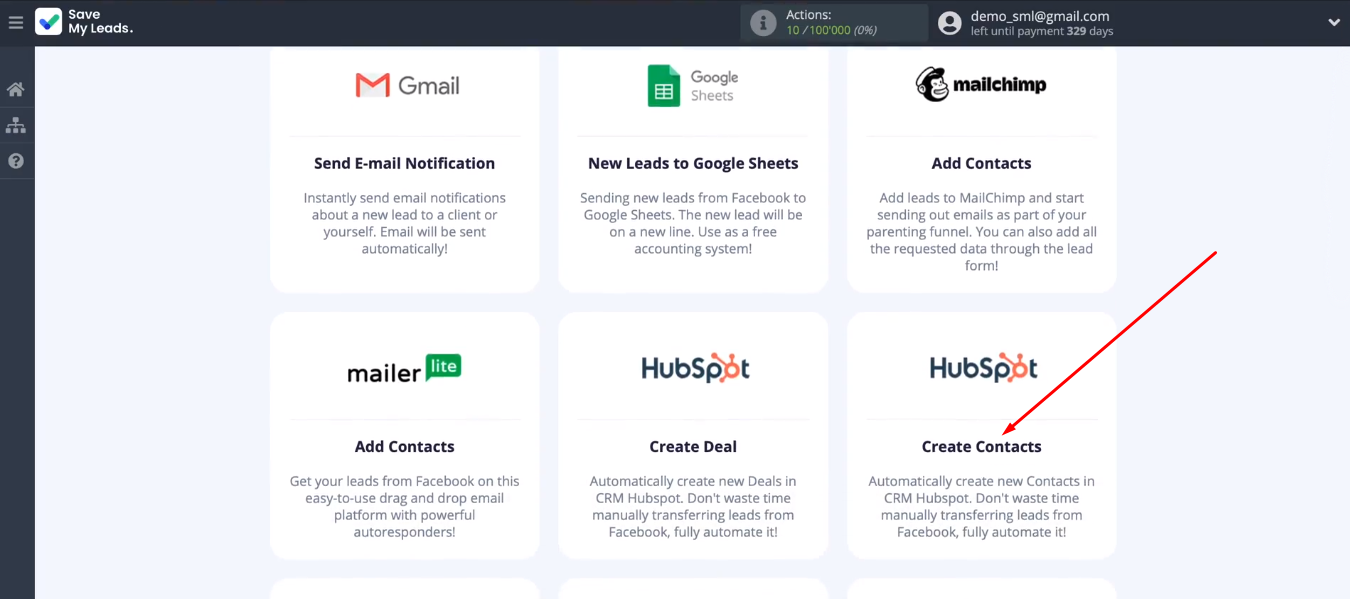
Task: Click MailerLite card description text
Action: (404, 506)
